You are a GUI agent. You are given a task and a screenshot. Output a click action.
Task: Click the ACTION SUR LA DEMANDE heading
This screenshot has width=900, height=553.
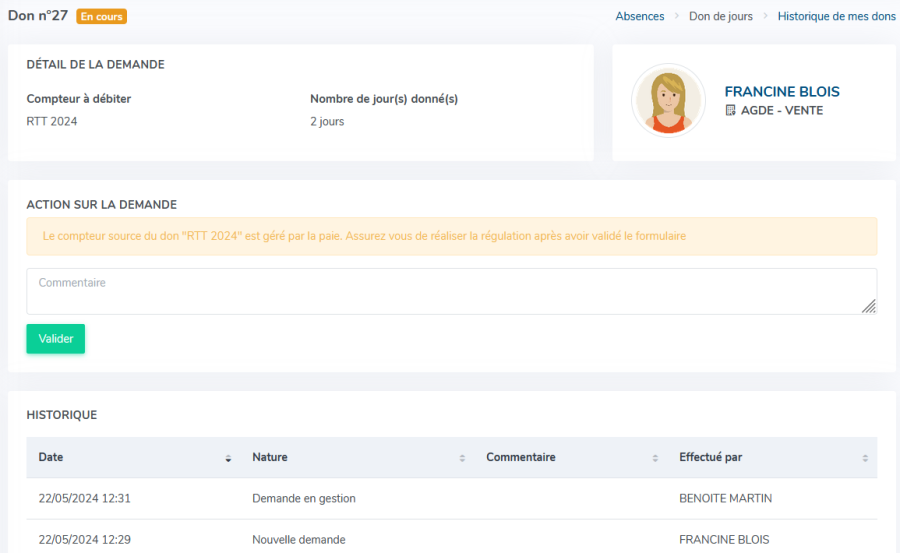pyautogui.click(x=102, y=205)
